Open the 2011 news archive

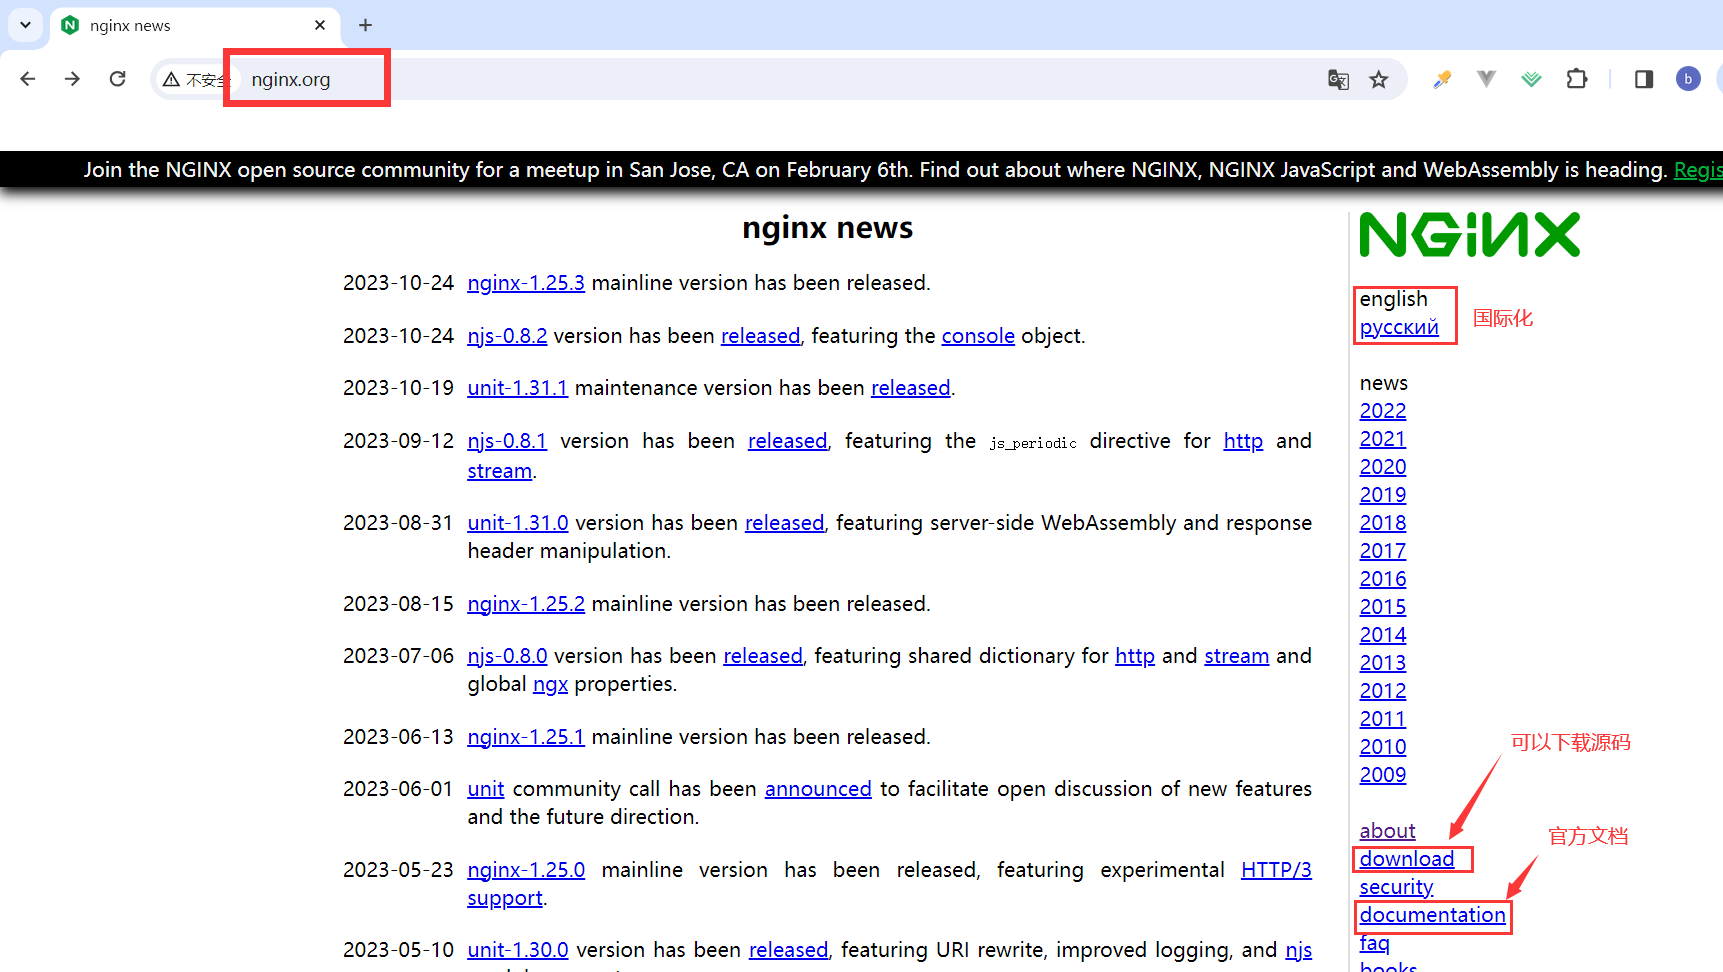(1383, 719)
